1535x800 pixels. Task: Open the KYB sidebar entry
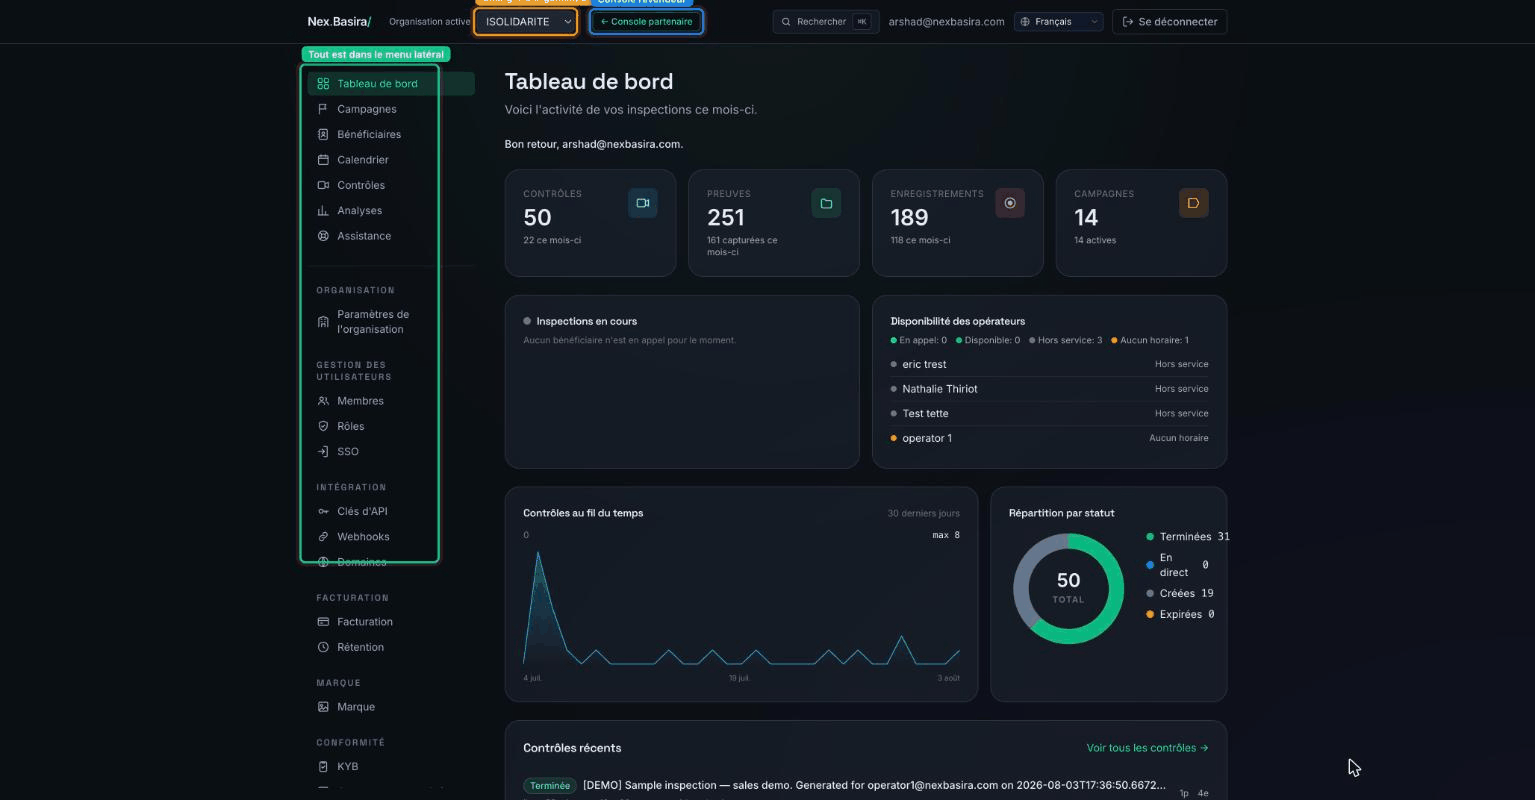click(x=391, y=767)
